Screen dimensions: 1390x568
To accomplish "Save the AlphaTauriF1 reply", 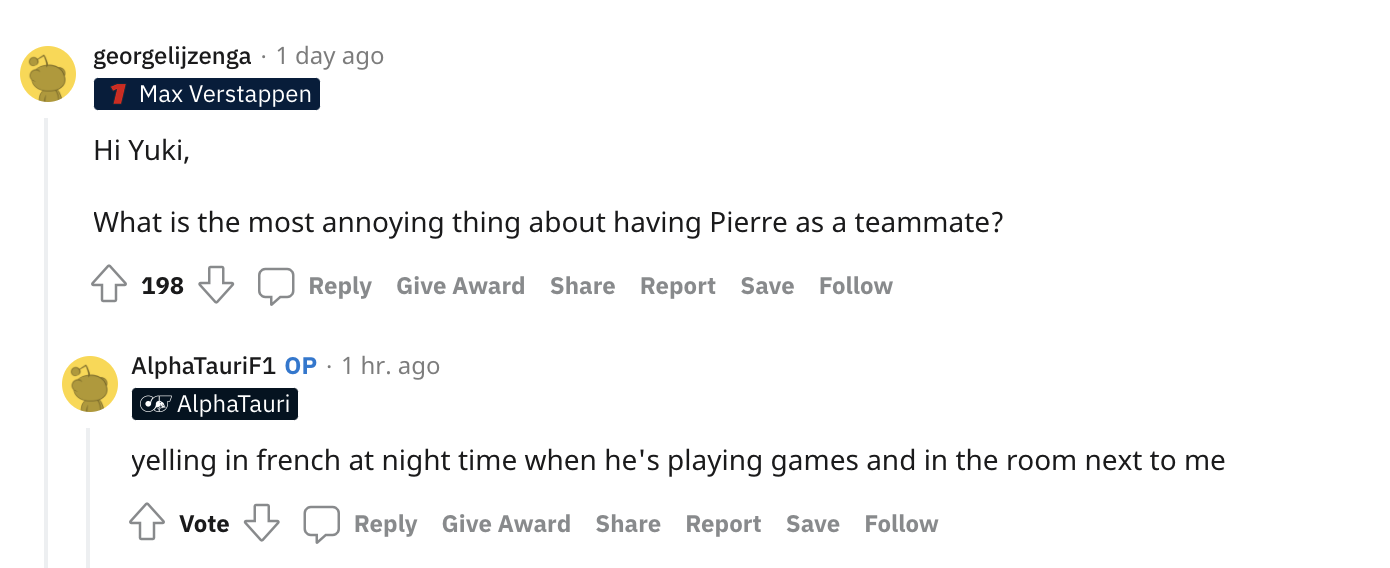I will point(812,524).
